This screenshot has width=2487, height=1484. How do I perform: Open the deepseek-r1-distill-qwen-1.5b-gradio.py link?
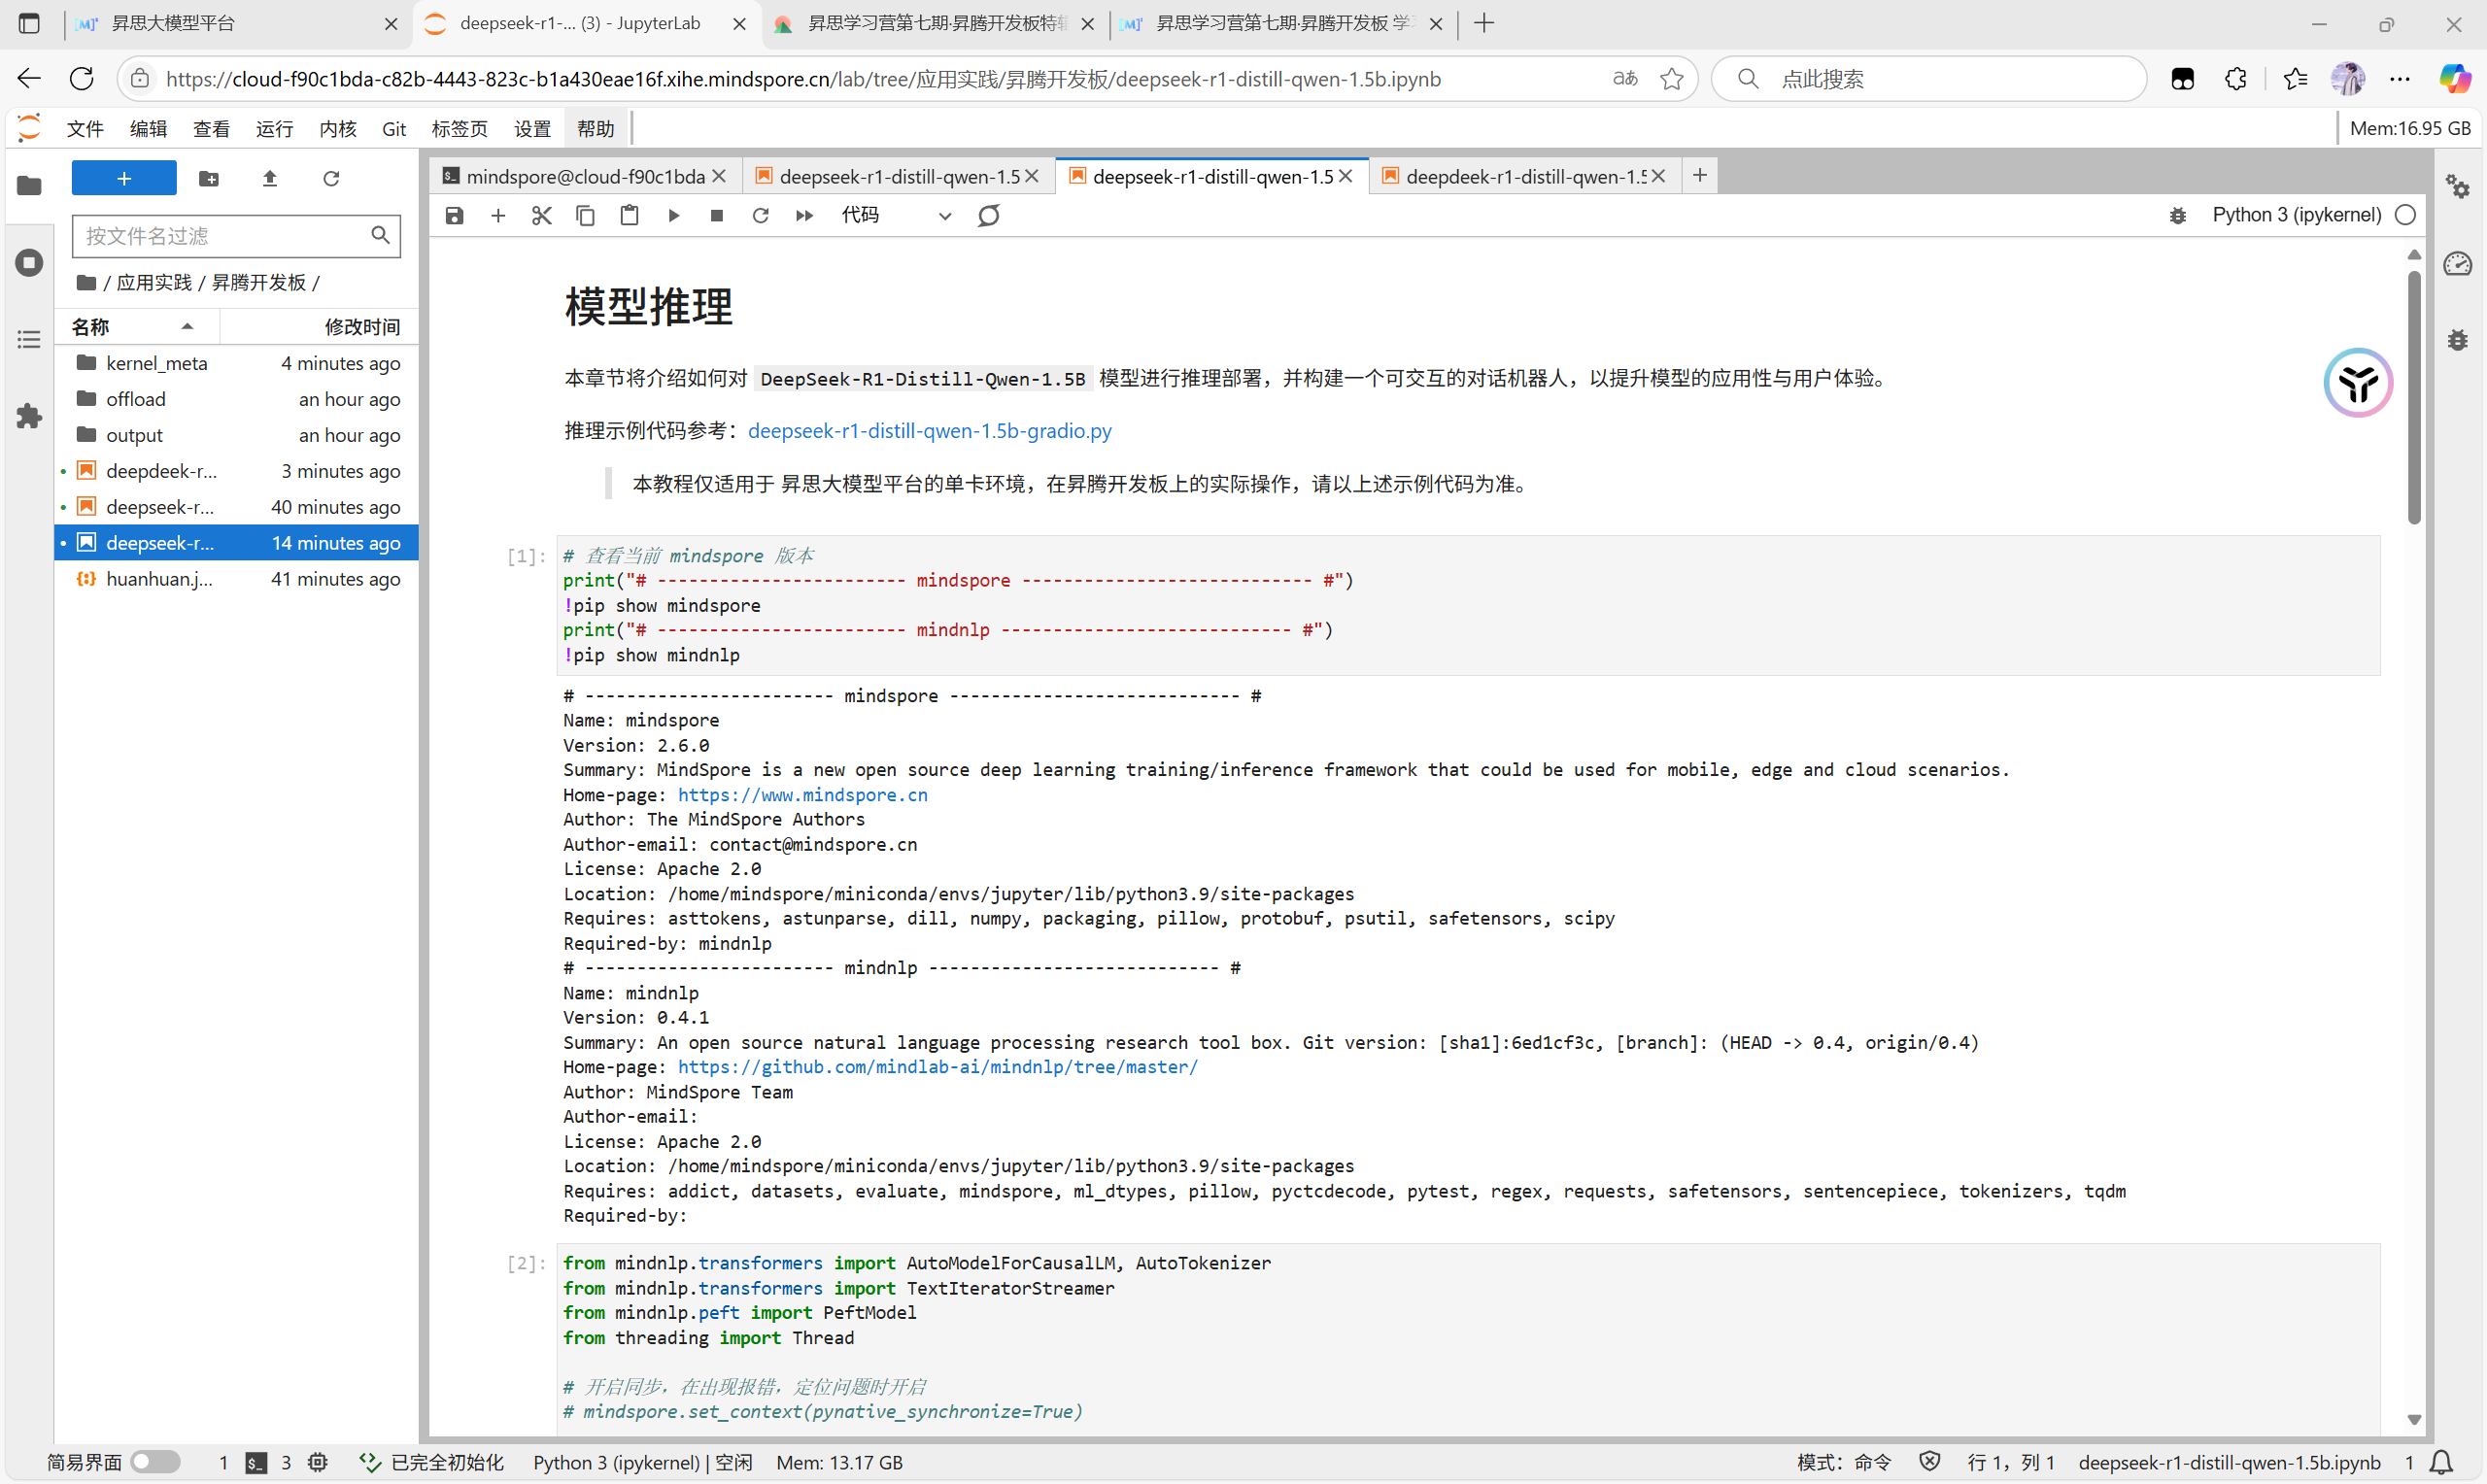pyautogui.click(x=929, y=431)
